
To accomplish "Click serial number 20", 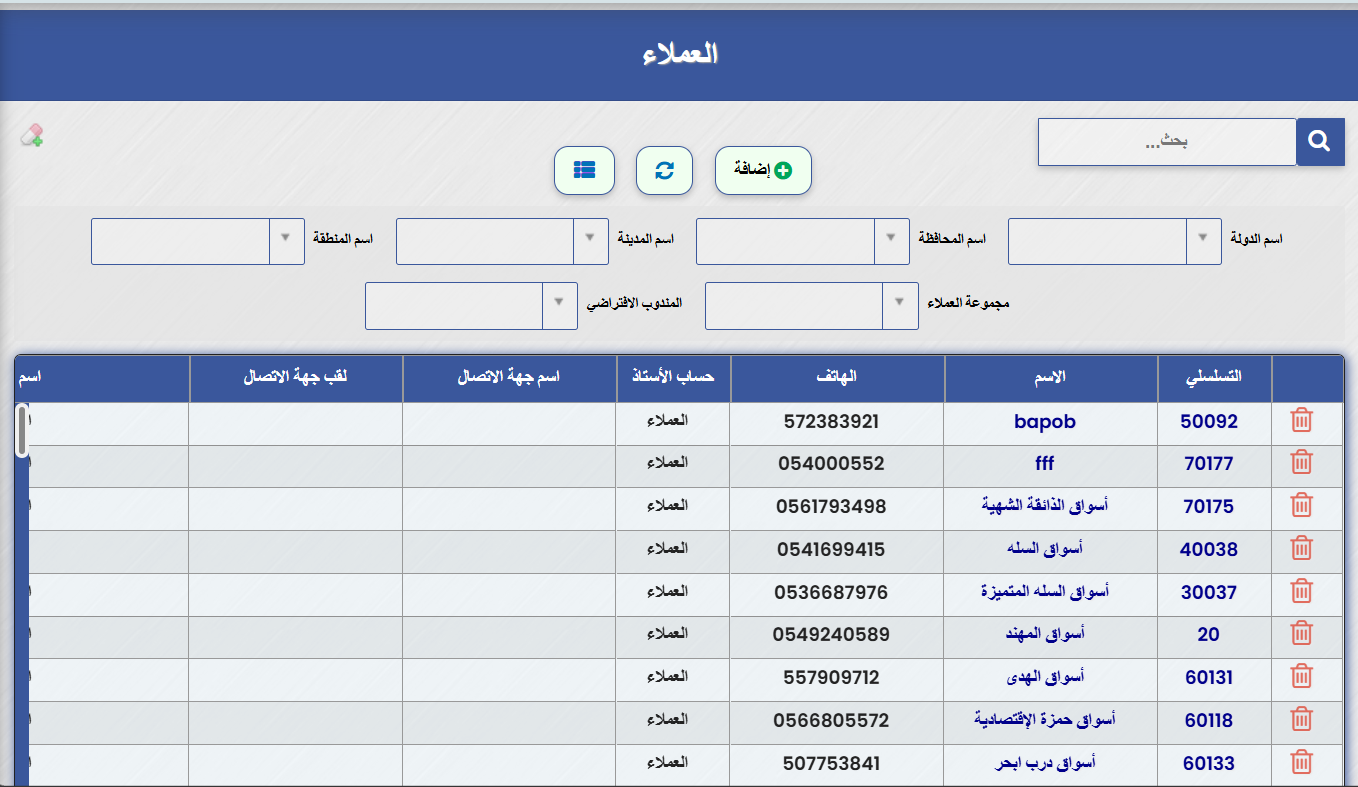I will pyautogui.click(x=1209, y=635).
